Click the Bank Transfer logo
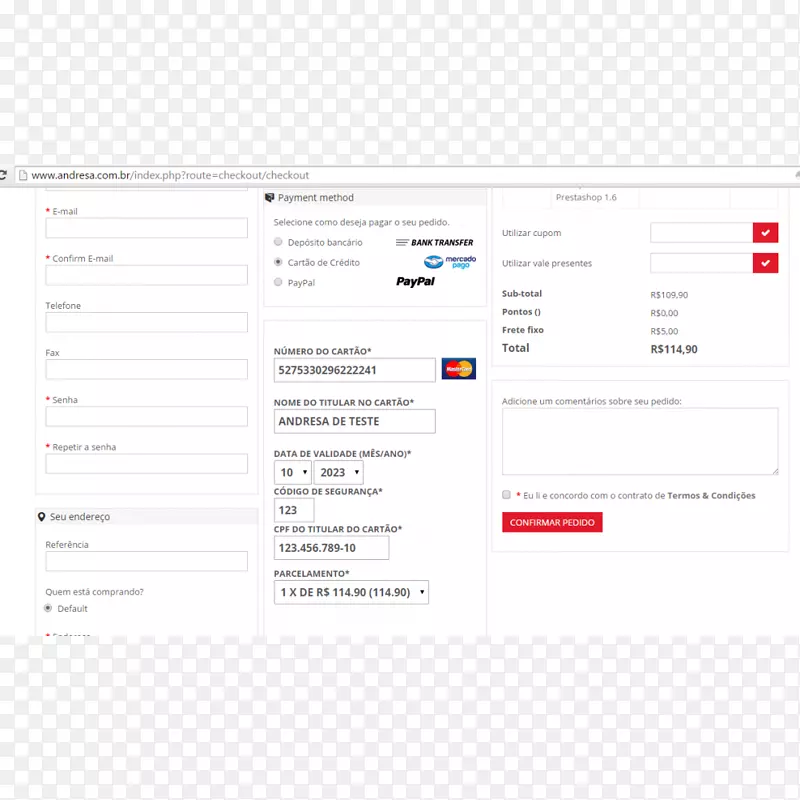 pos(434,242)
